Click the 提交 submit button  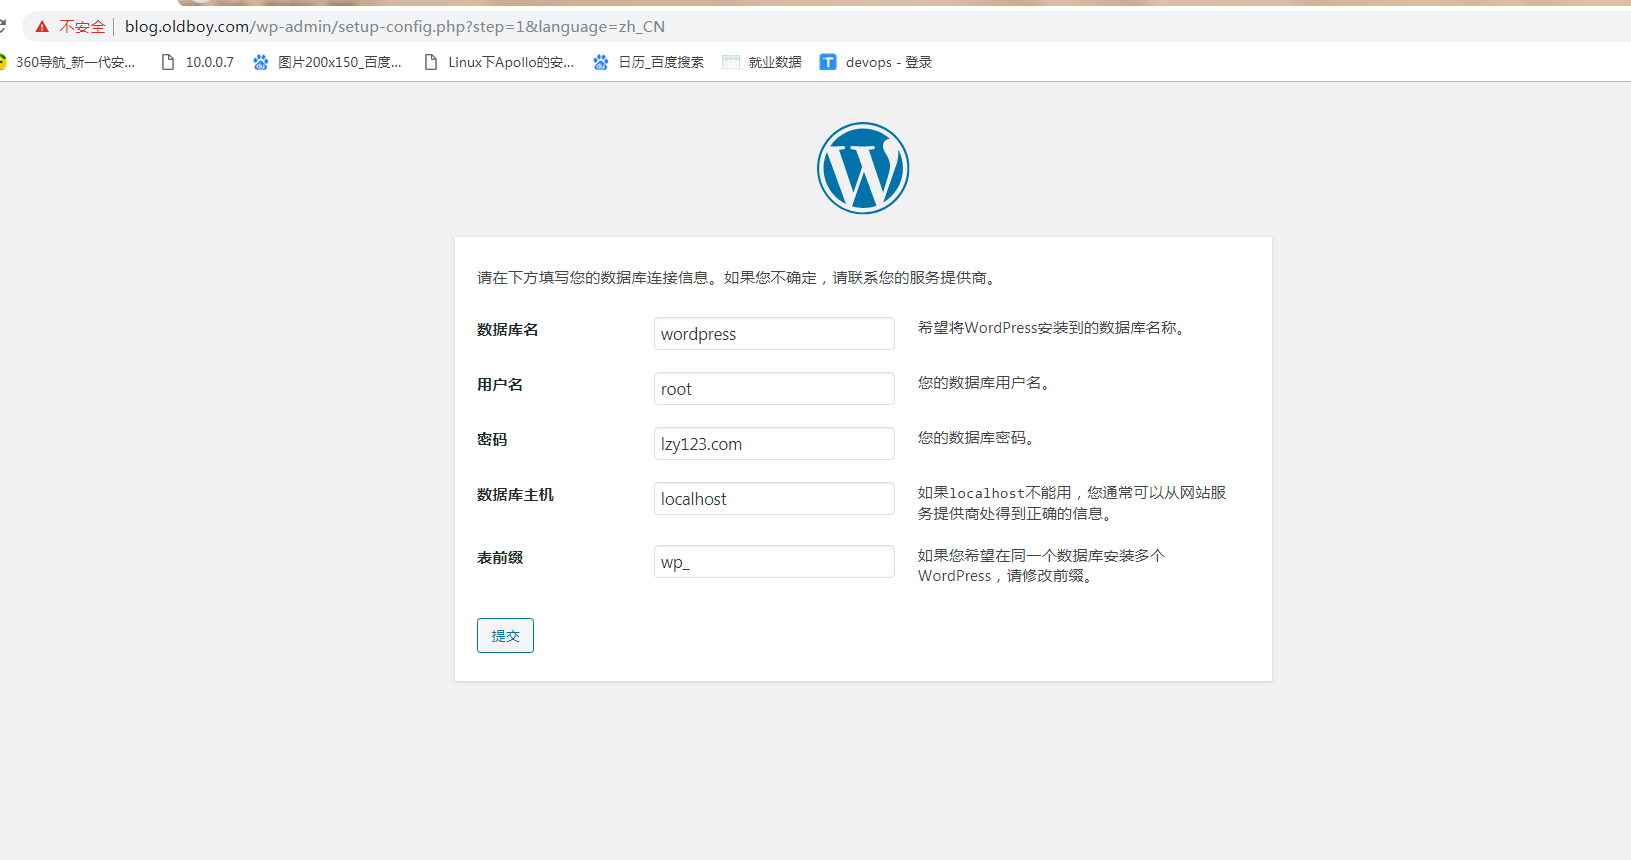(x=505, y=636)
